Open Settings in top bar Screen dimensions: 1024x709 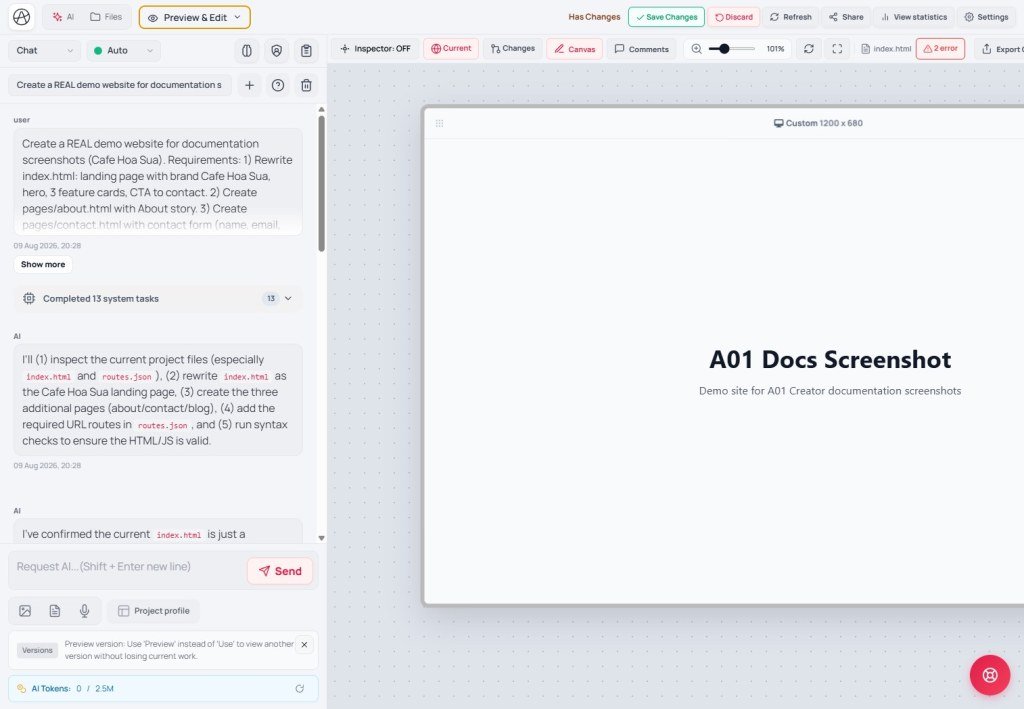click(x=986, y=17)
